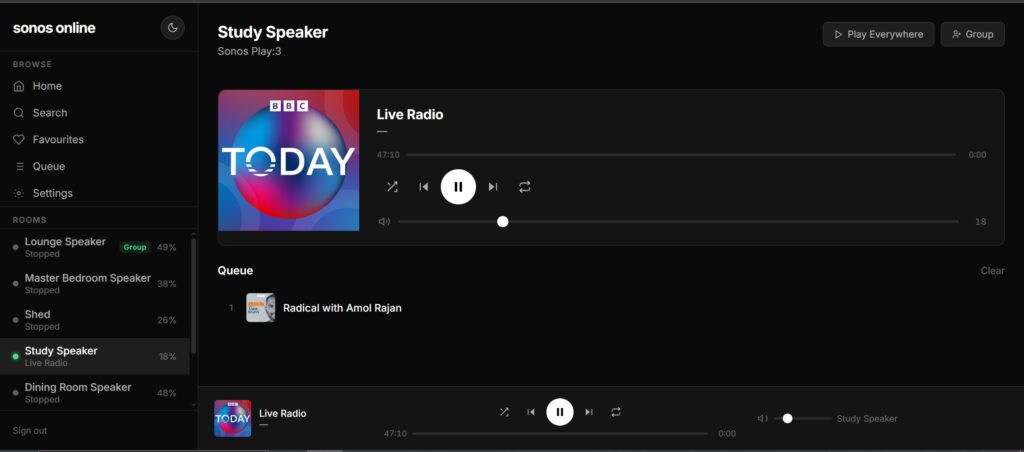Click the bottom bar BBC Today thumbnail

coord(232,419)
